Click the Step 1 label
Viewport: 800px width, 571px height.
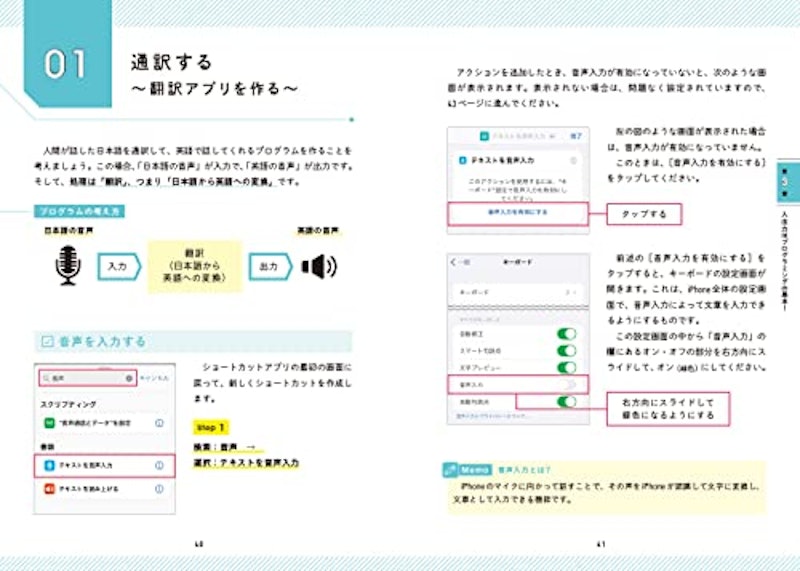point(211,427)
